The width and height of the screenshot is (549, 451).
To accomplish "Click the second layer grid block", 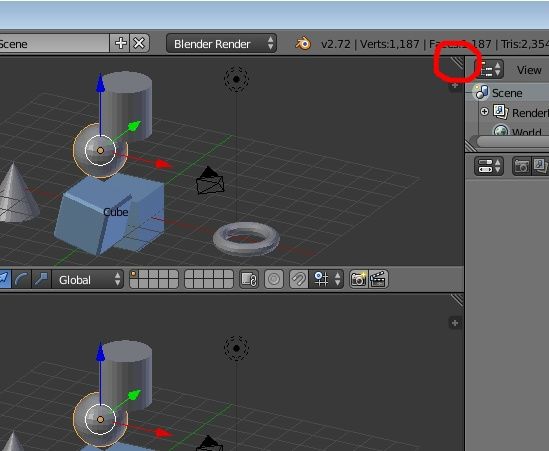I will click(209, 279).
